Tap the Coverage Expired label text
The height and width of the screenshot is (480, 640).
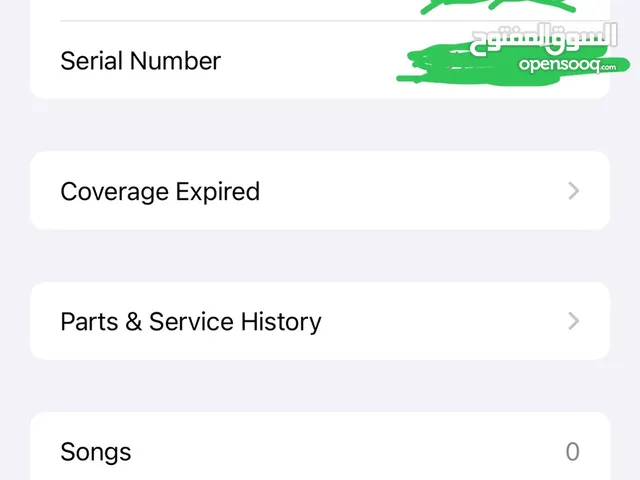tap(160, 191)
